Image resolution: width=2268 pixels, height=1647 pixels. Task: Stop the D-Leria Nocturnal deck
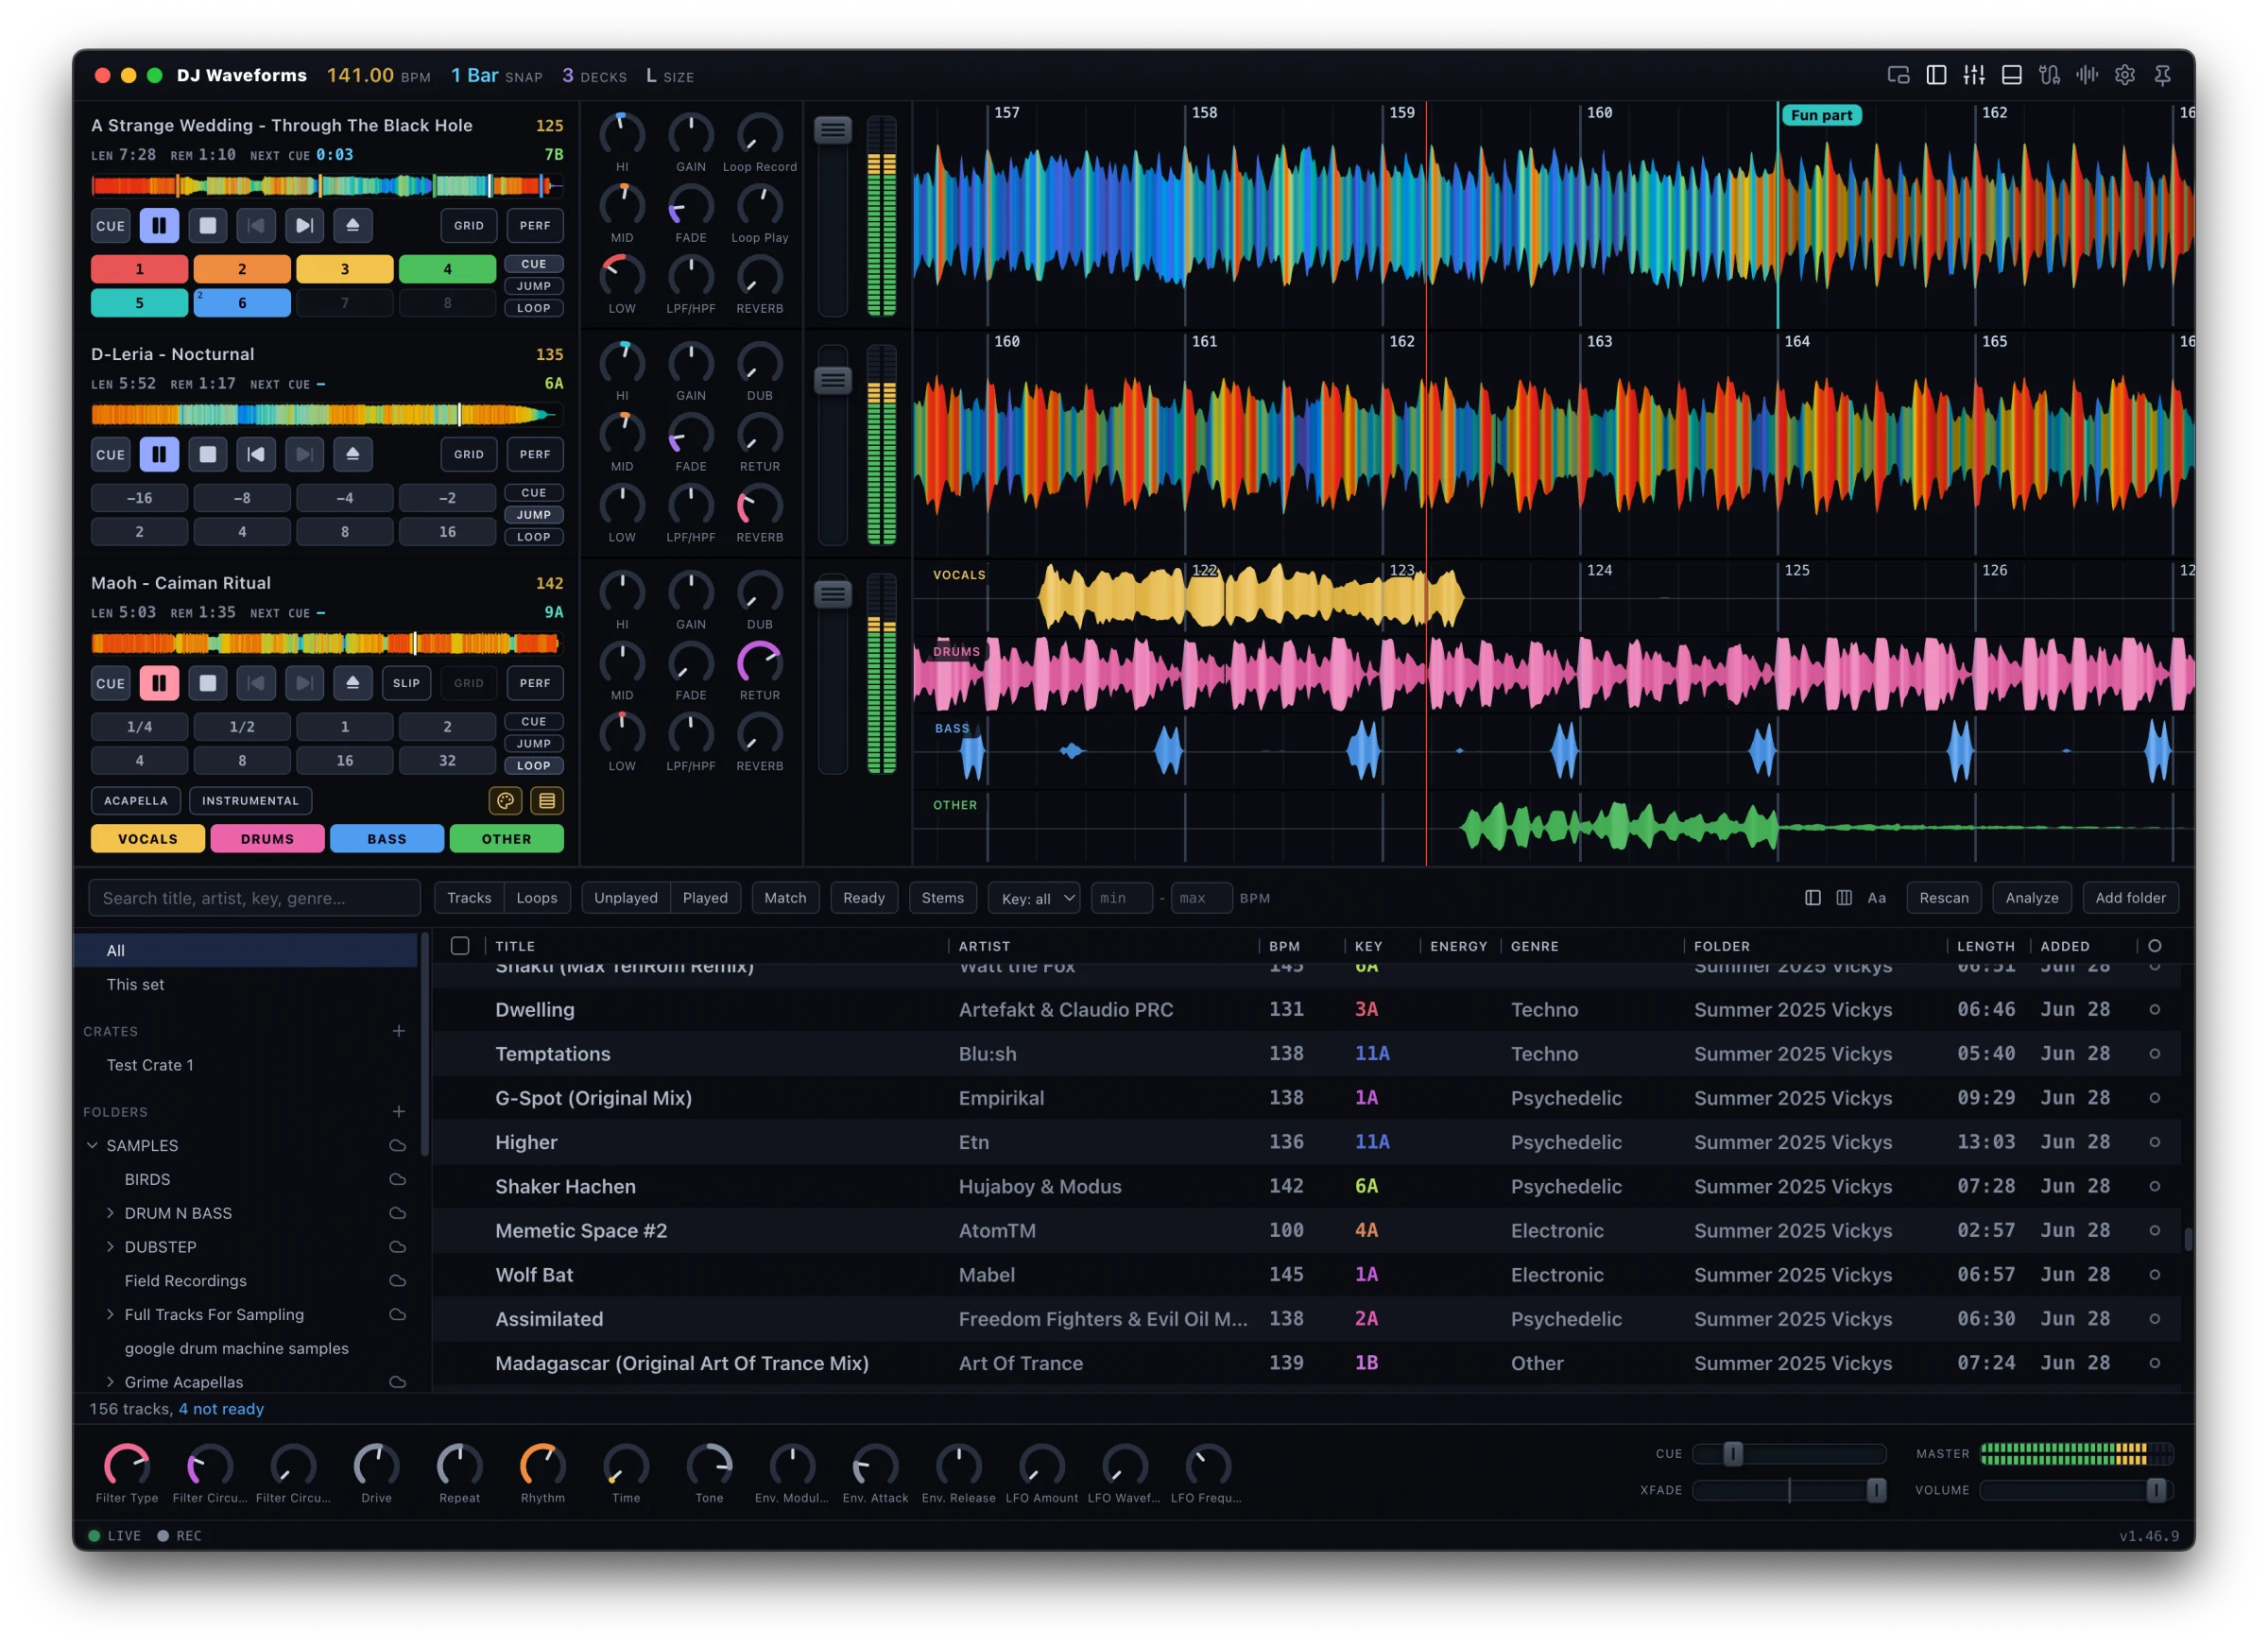click(207, 454)
